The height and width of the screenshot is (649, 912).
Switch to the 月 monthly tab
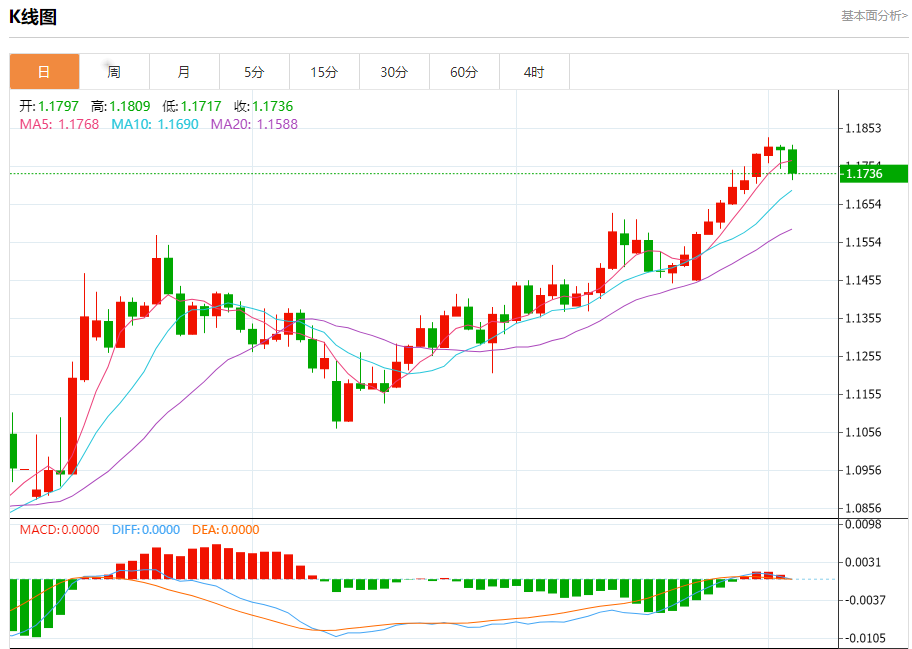184,72
